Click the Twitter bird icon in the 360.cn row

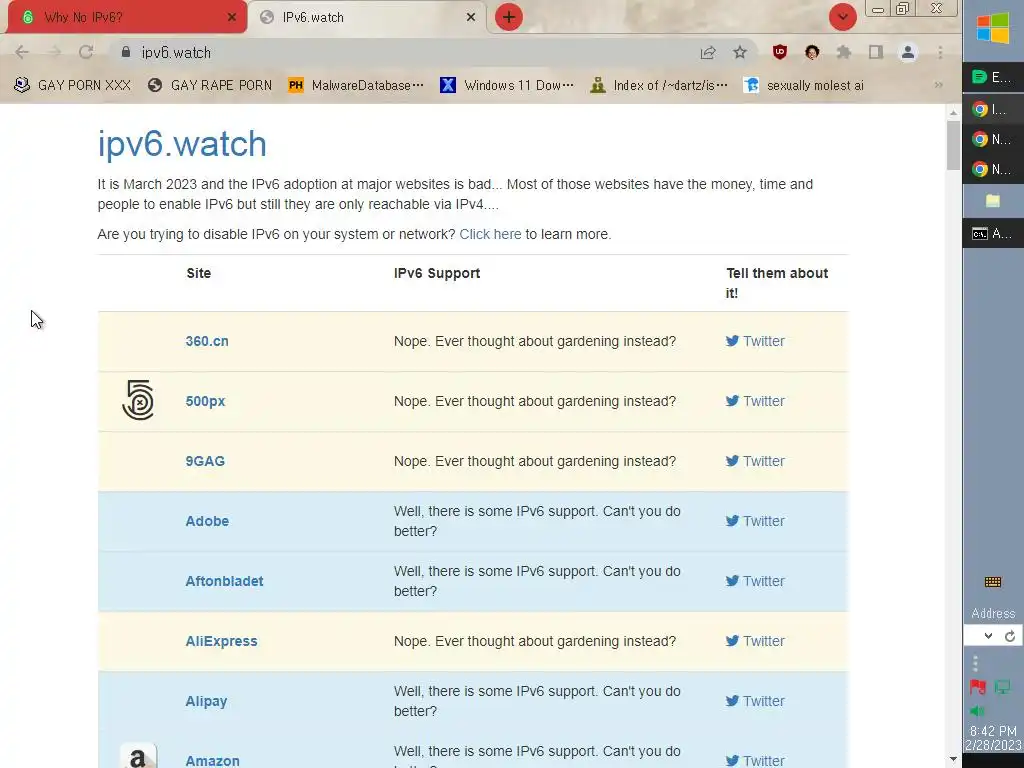click(732, 341)
